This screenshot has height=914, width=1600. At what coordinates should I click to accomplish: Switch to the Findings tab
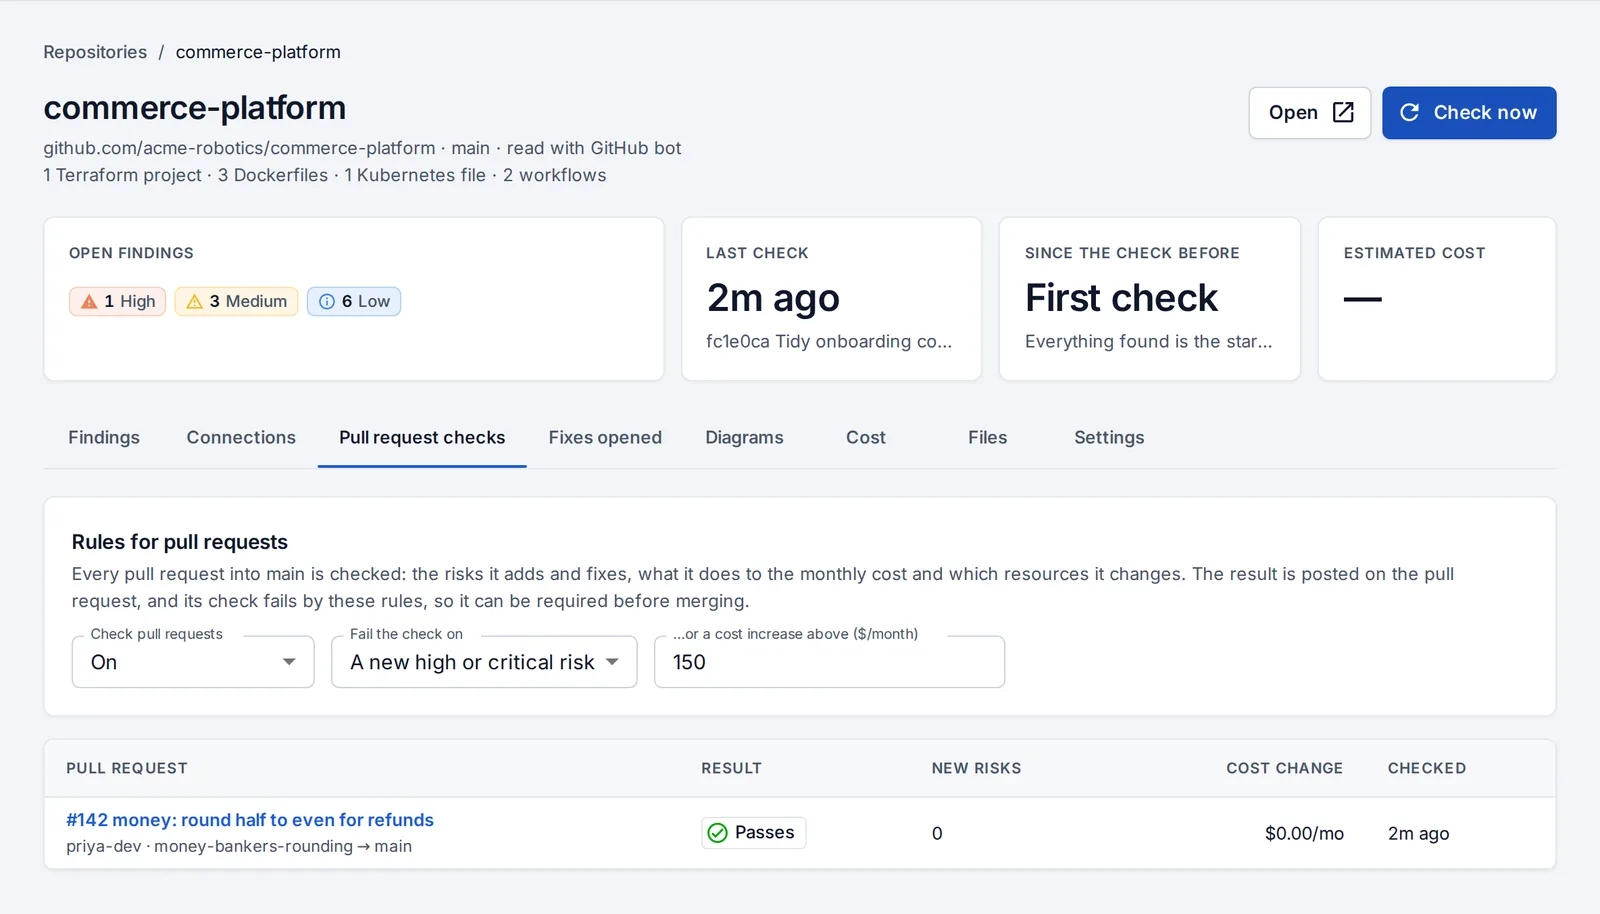click(104, 437)
